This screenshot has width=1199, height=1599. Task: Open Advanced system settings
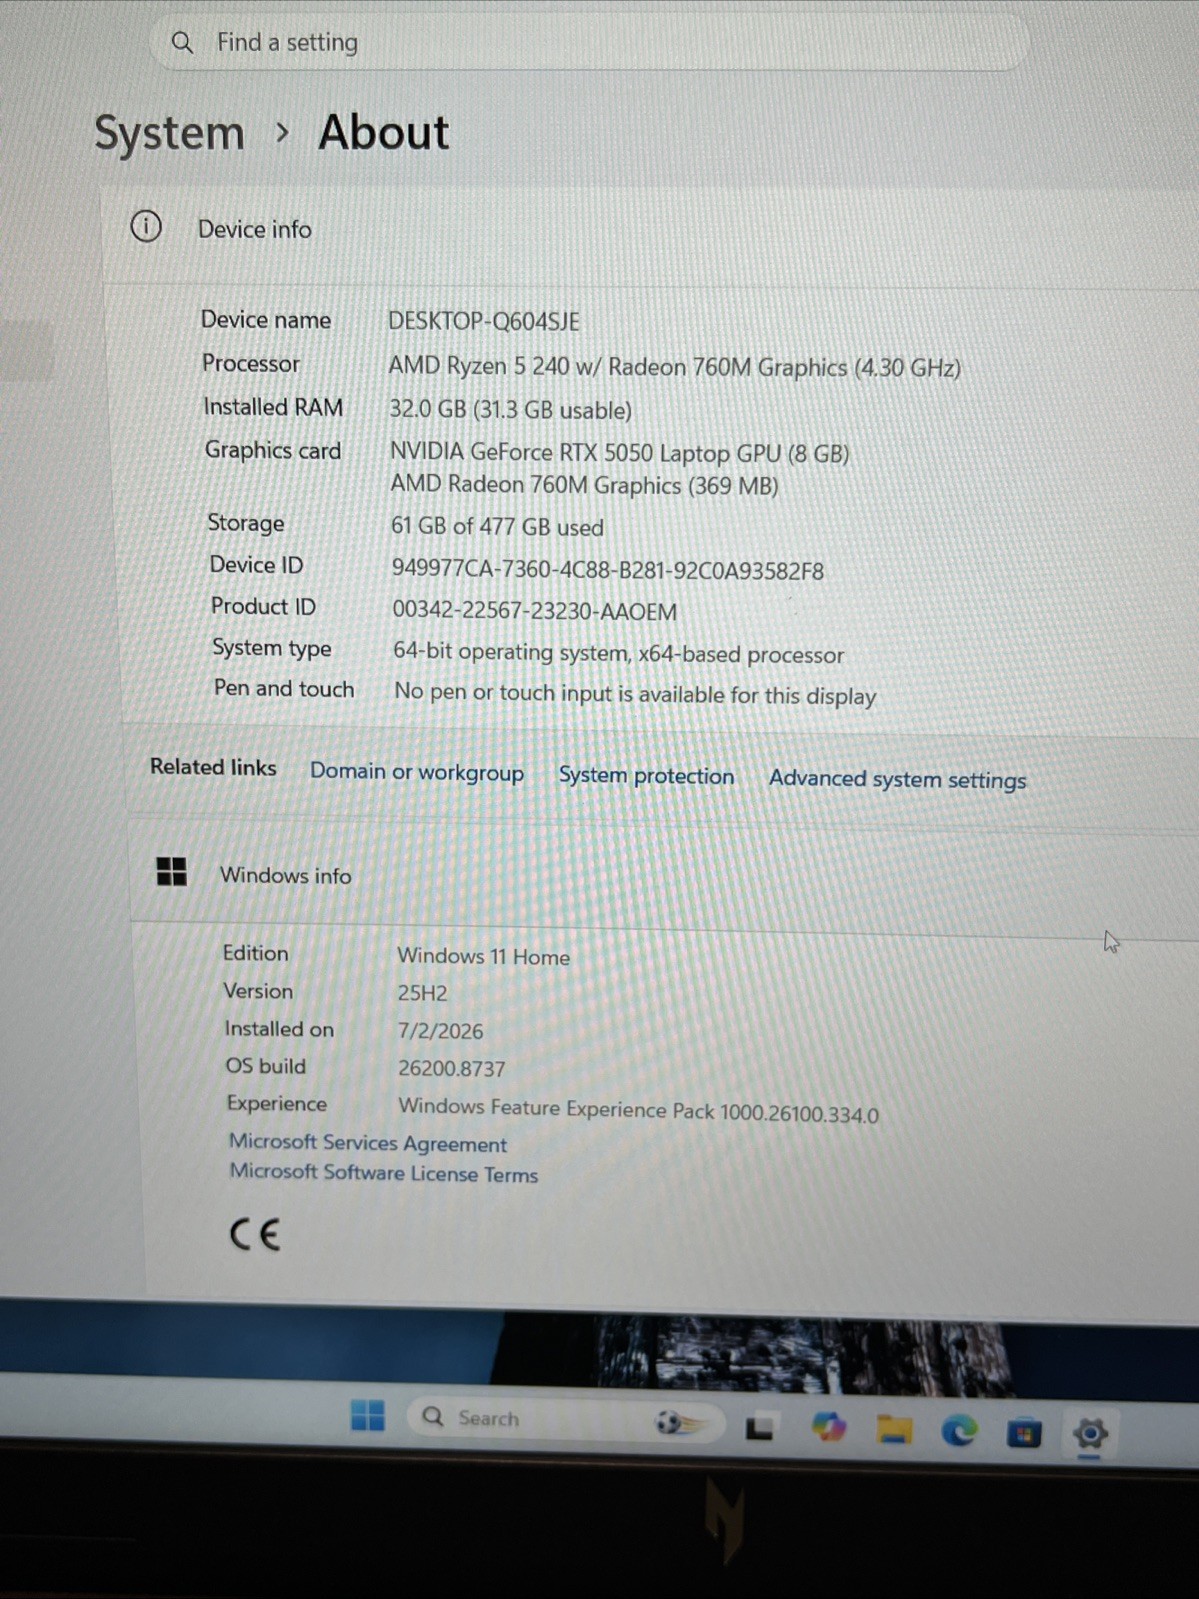(x=897, y=780)
